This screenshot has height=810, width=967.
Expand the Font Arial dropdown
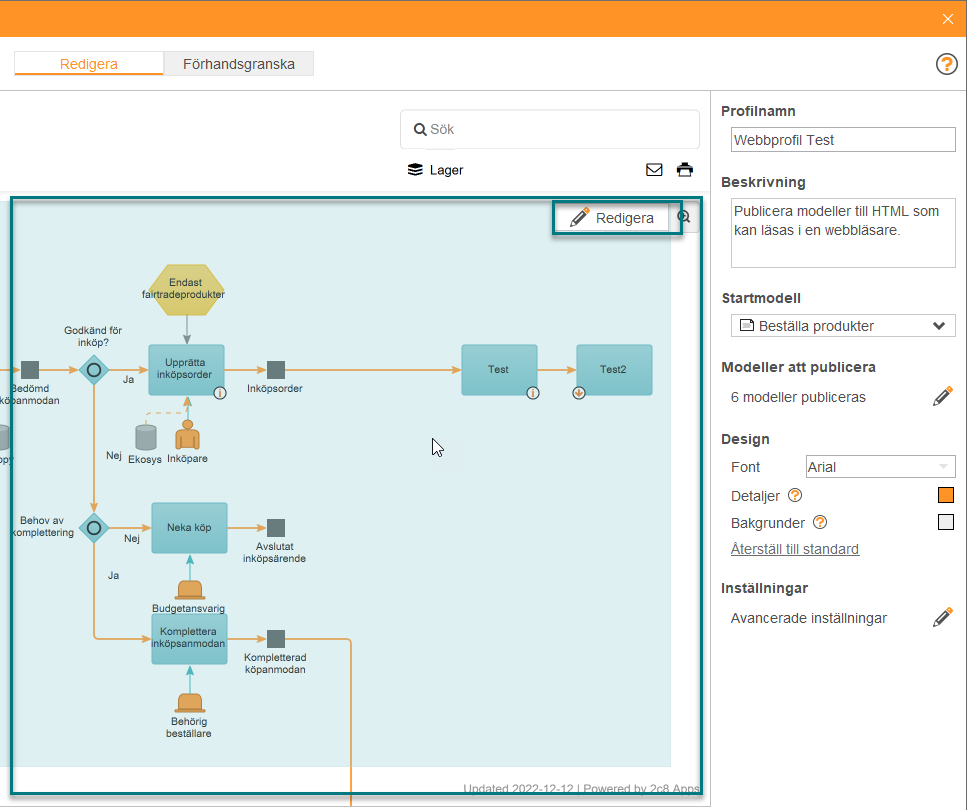[x=880, y=467]
